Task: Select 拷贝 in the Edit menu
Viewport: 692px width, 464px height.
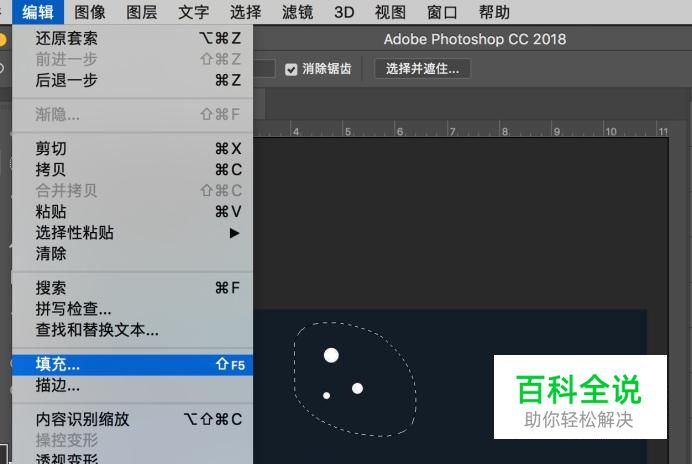Action: [132, 170]
